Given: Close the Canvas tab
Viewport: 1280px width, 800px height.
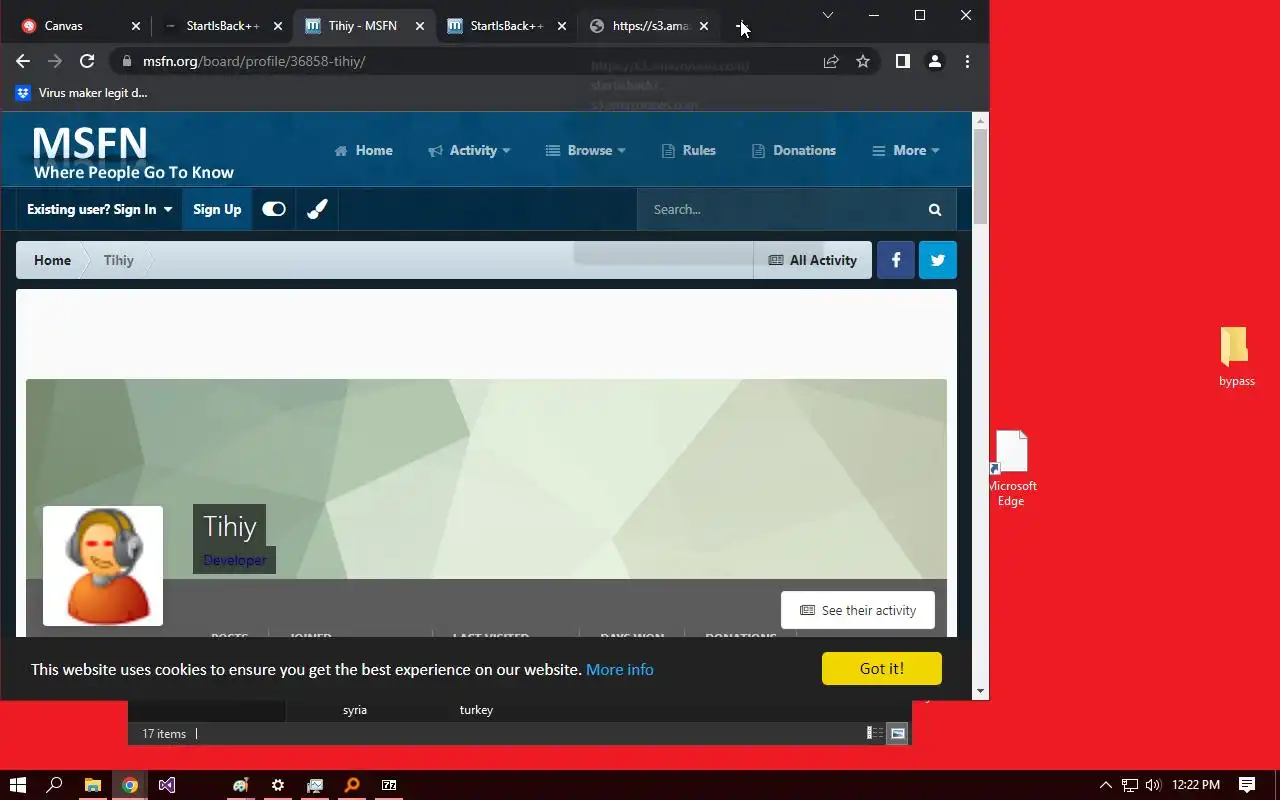Looking at the screenshot, I should (x=135, y=26).
